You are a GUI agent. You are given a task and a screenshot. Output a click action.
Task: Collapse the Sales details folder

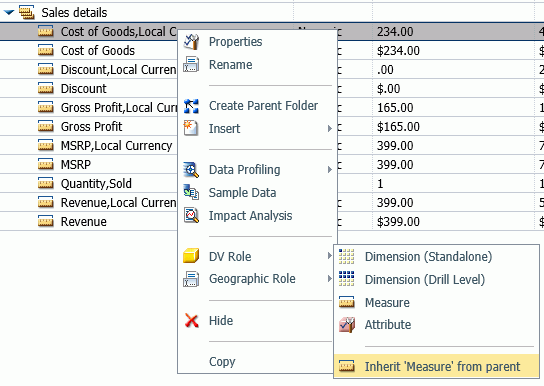pos(9,13)
